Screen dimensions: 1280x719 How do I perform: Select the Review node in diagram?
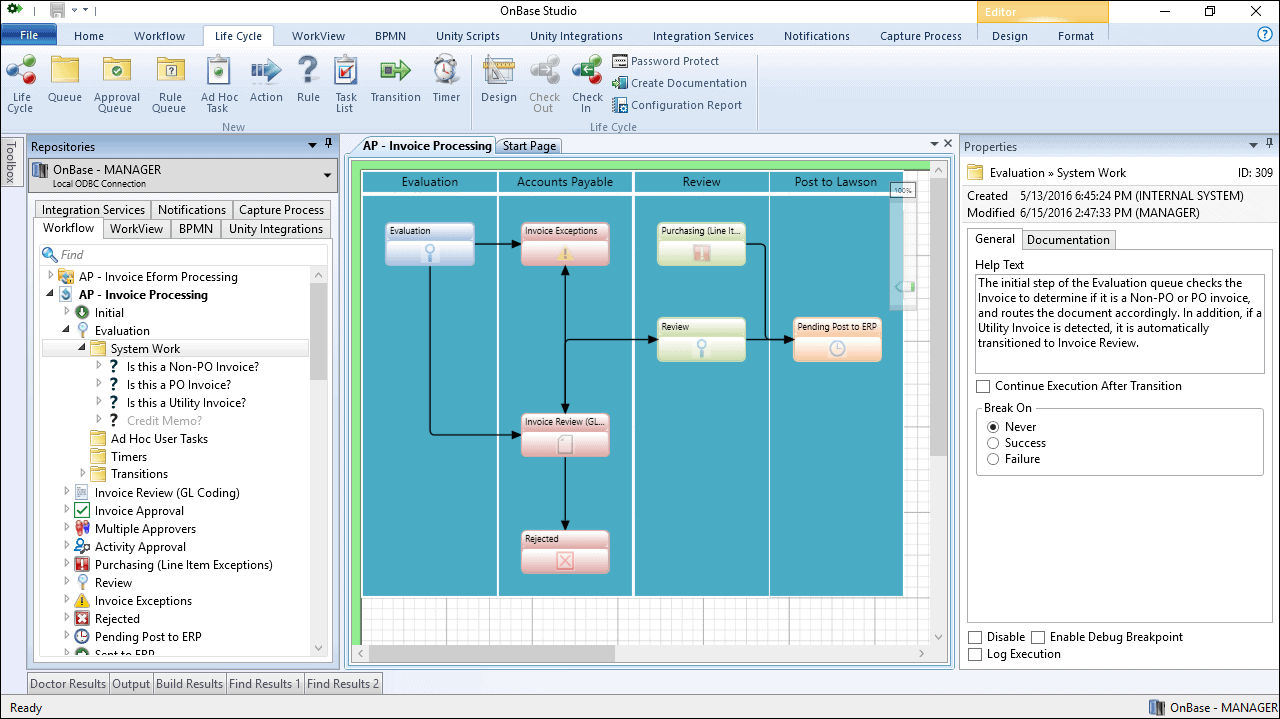click(x=701, y=340)
